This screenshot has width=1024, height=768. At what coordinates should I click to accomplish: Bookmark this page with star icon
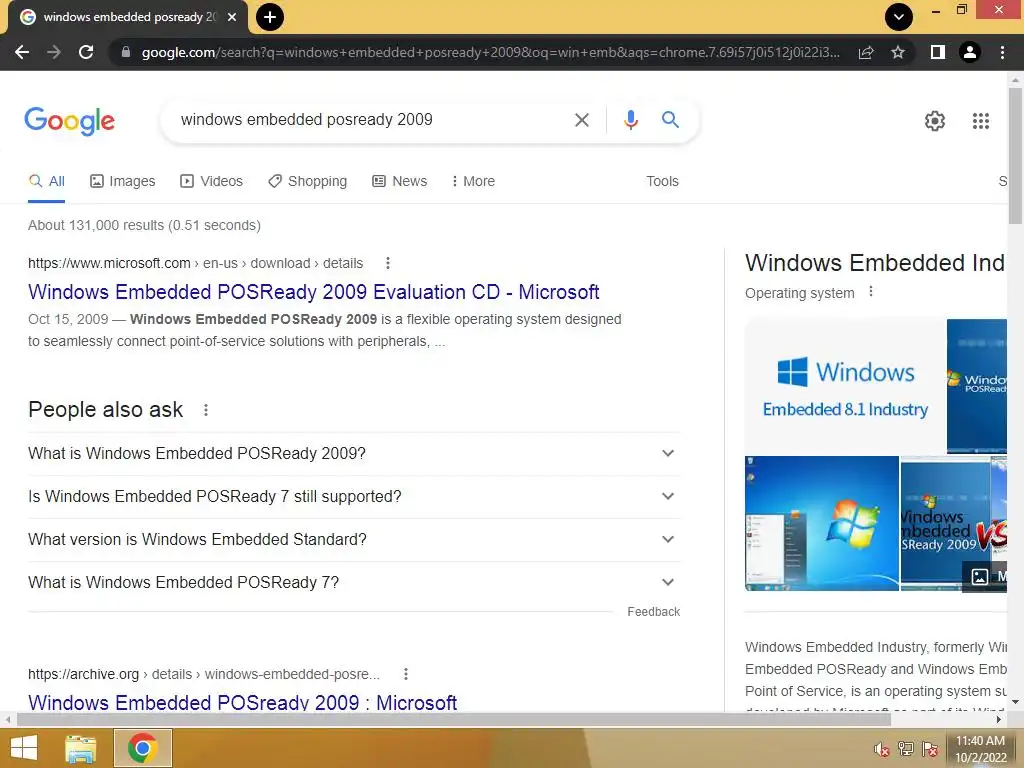898,52
